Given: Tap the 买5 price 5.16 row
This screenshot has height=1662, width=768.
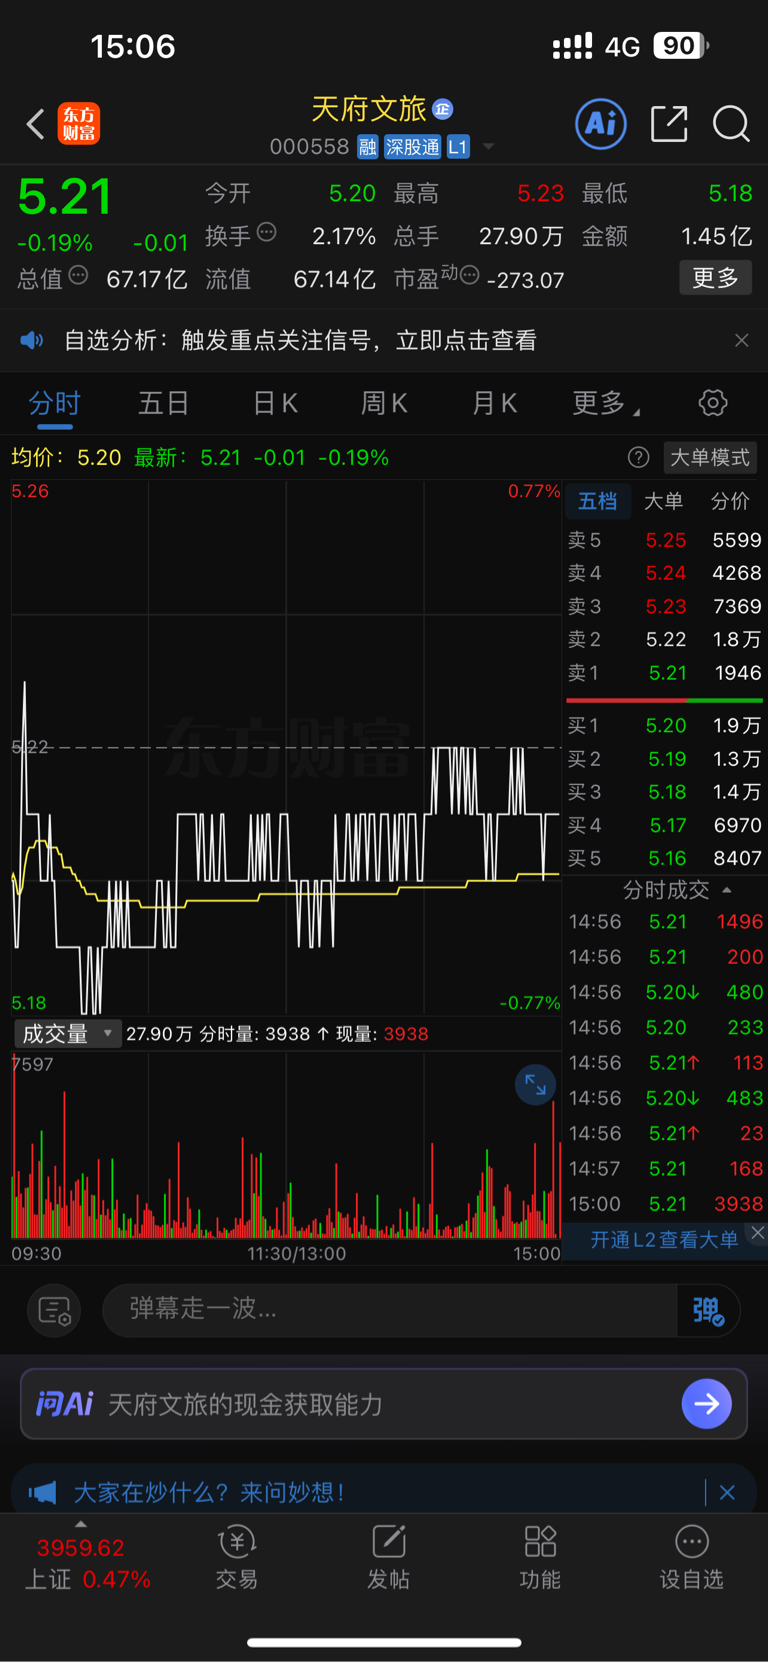Looking at the screenshot, I should pos(664,858).
